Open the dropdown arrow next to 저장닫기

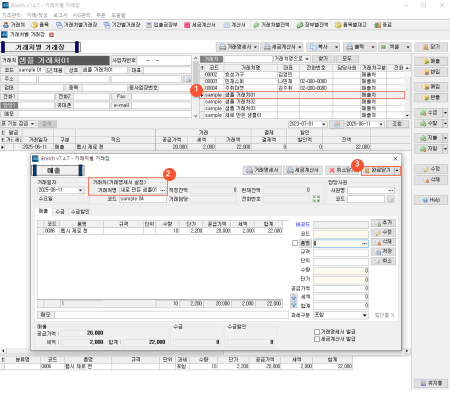(x=397, y=170)
